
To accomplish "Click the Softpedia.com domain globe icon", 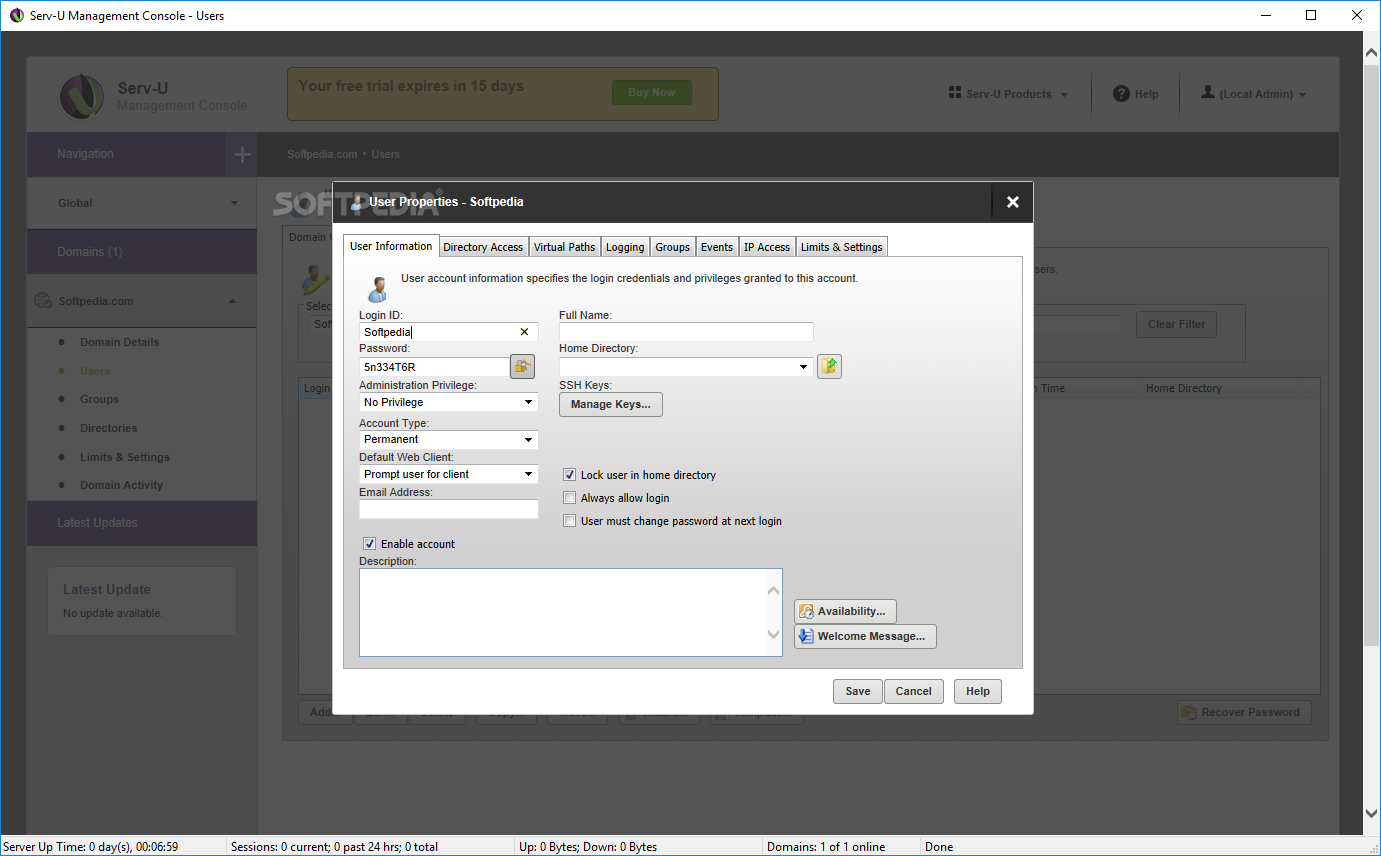I will [43, 300].
